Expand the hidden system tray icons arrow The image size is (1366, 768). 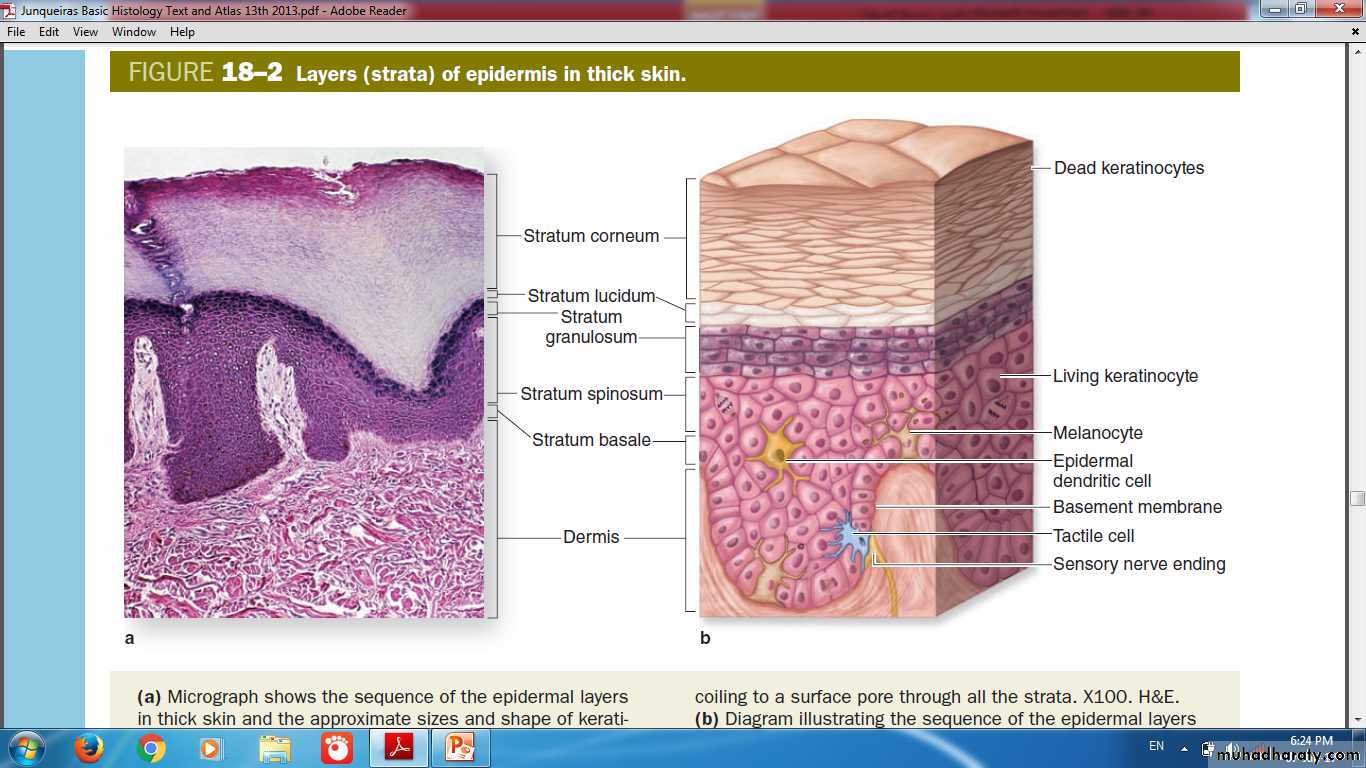[x=1184, y=747]
